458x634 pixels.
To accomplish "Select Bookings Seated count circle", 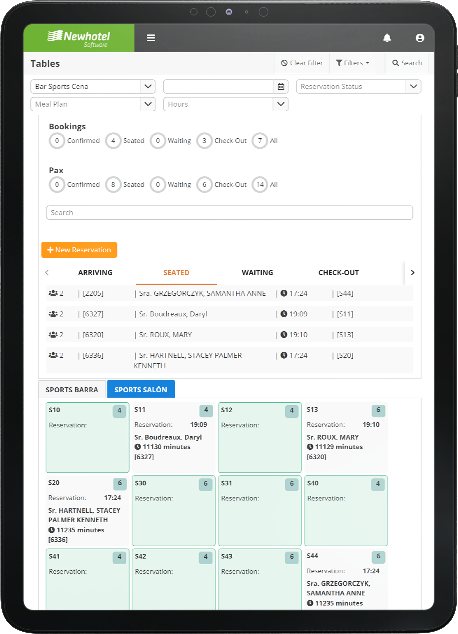I will (x=113, y=141).
